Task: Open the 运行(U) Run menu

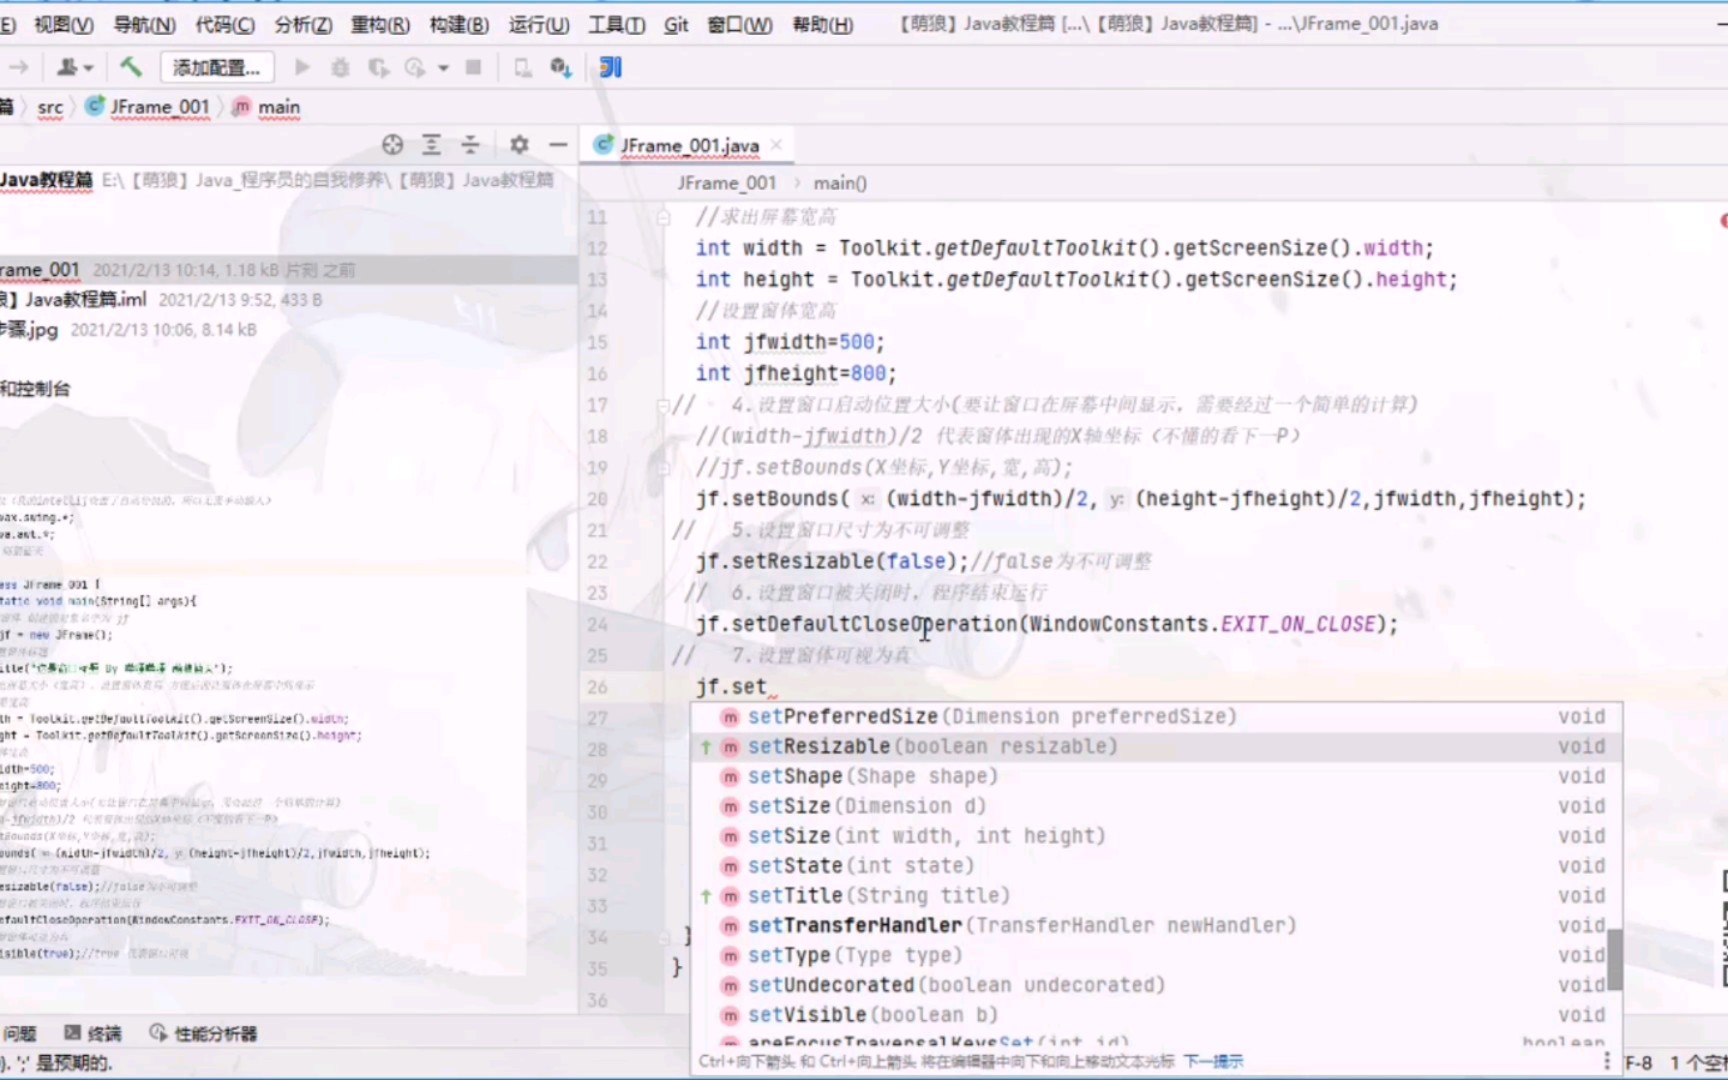Action: pos(539,24)
